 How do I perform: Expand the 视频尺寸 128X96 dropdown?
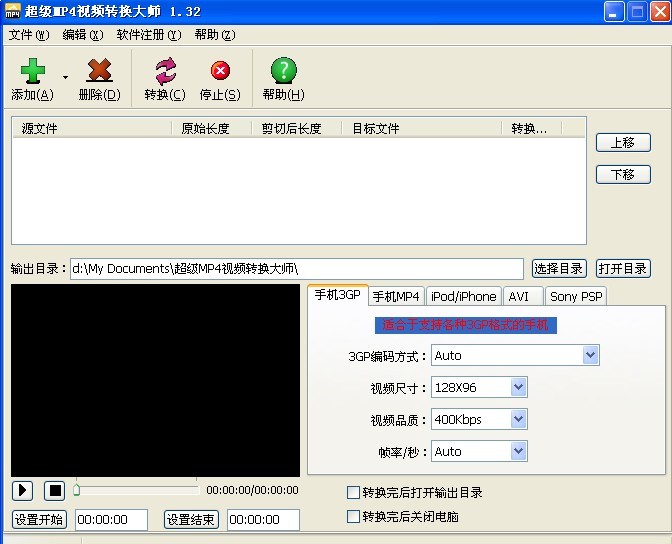click(518, 387)
